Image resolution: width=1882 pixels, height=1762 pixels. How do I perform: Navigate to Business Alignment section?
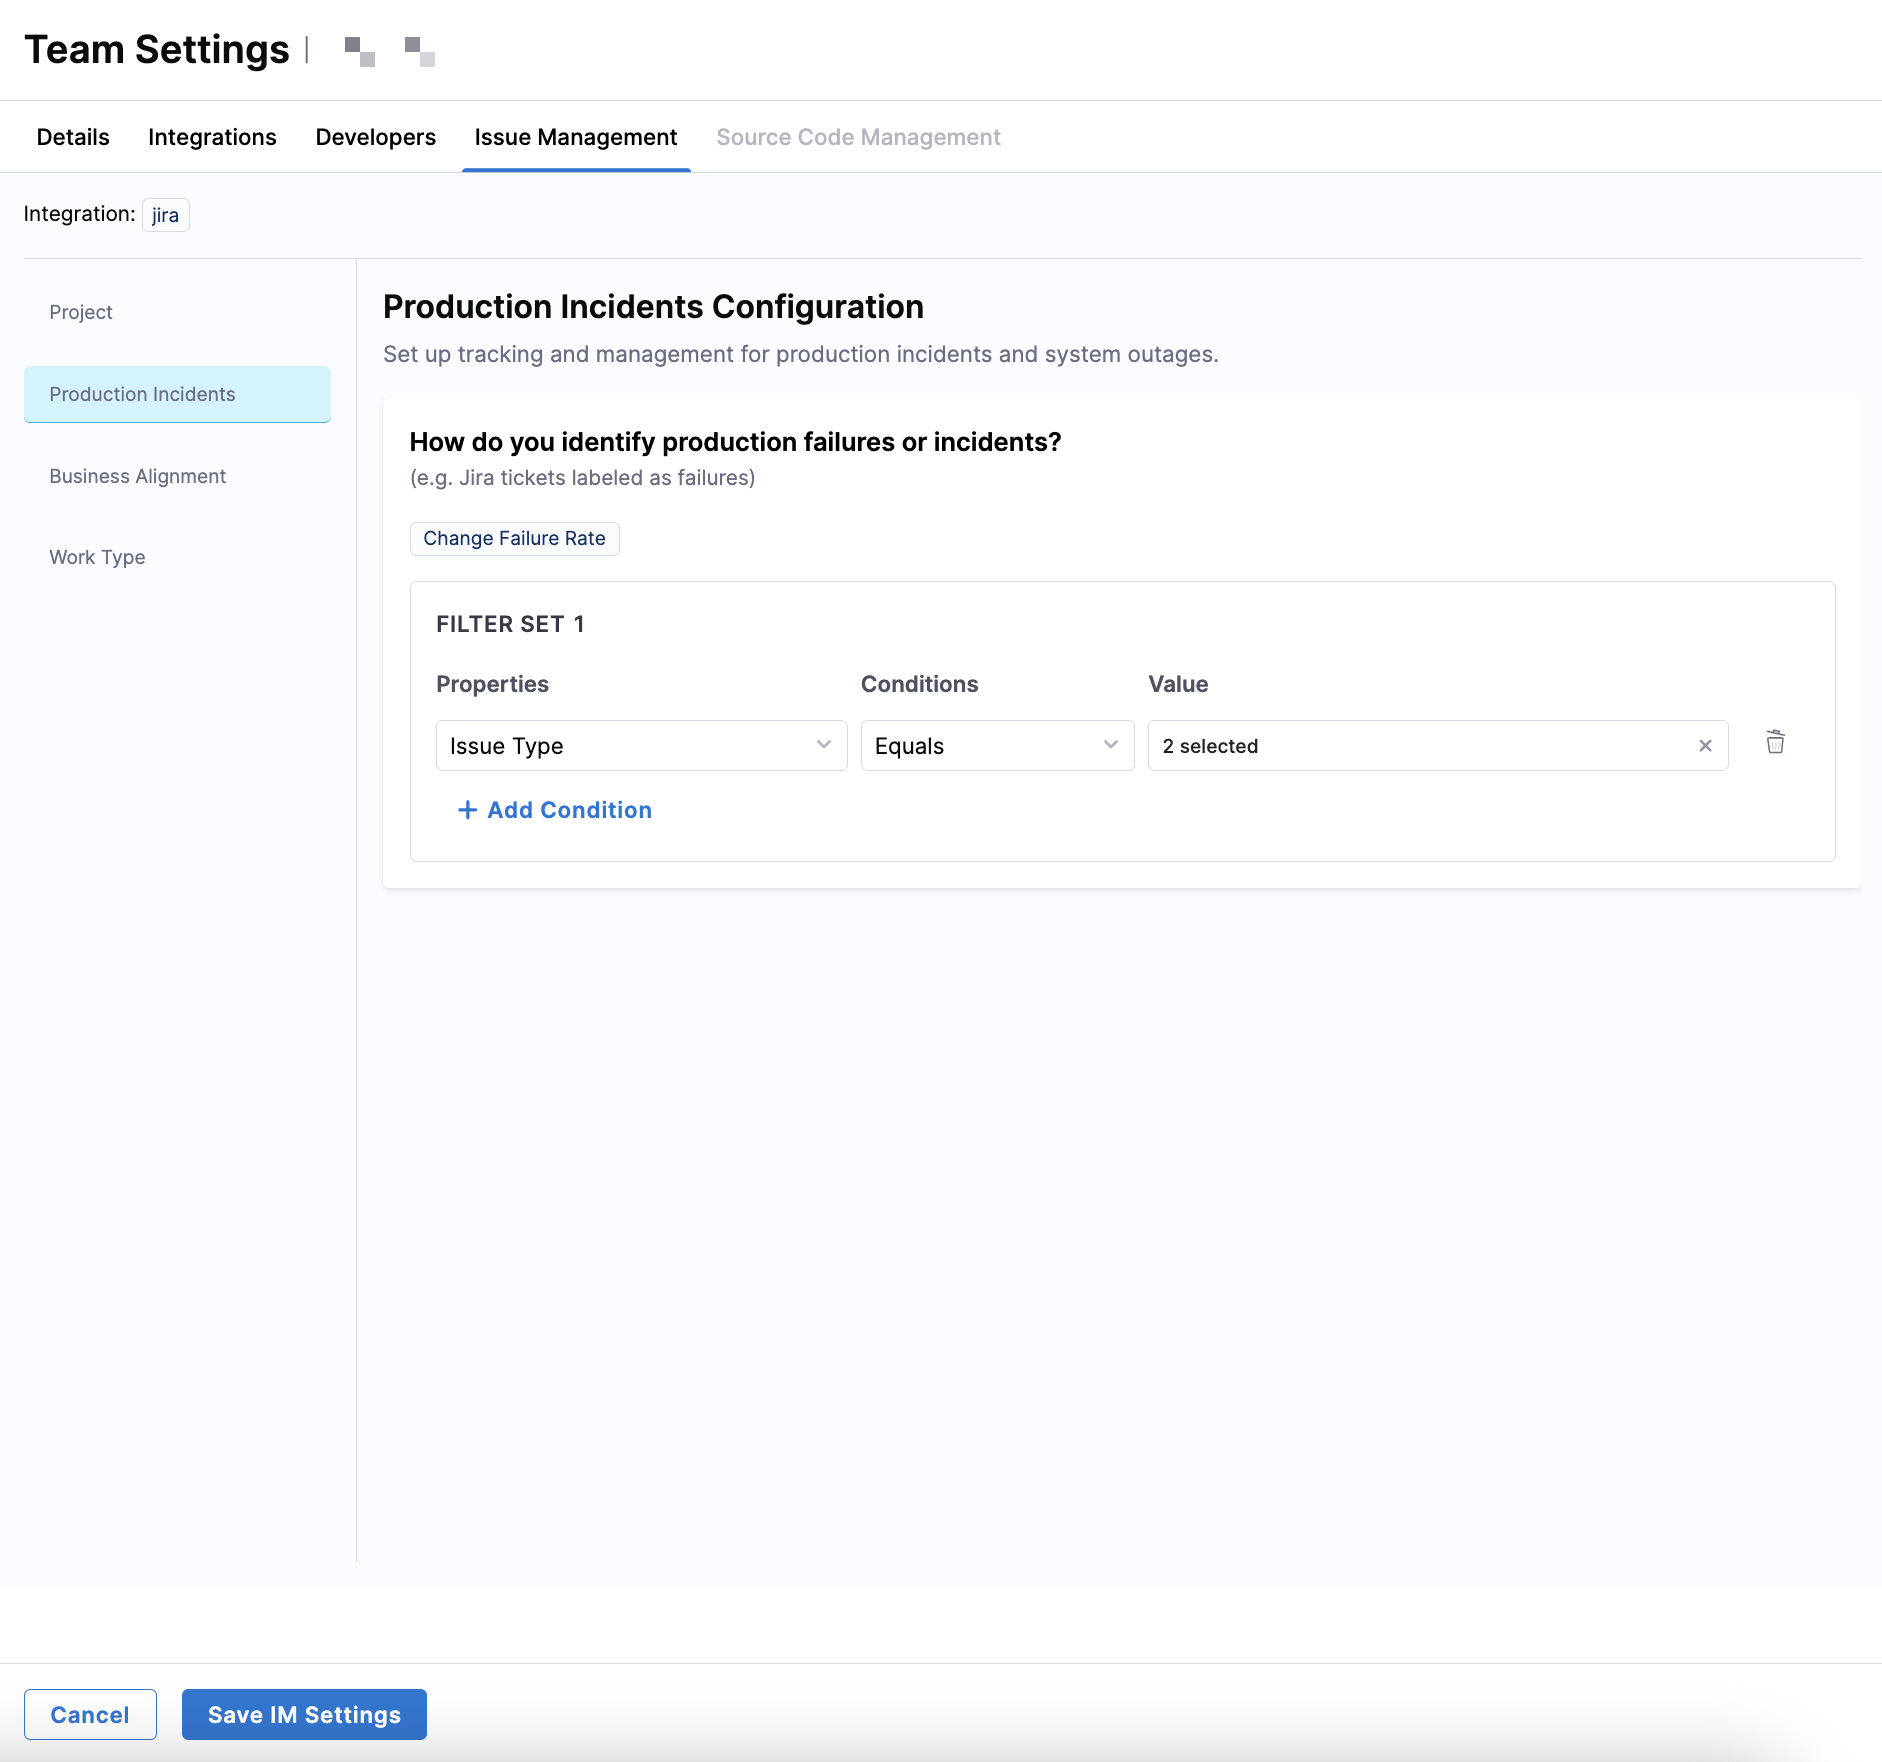tap(138, 476)
